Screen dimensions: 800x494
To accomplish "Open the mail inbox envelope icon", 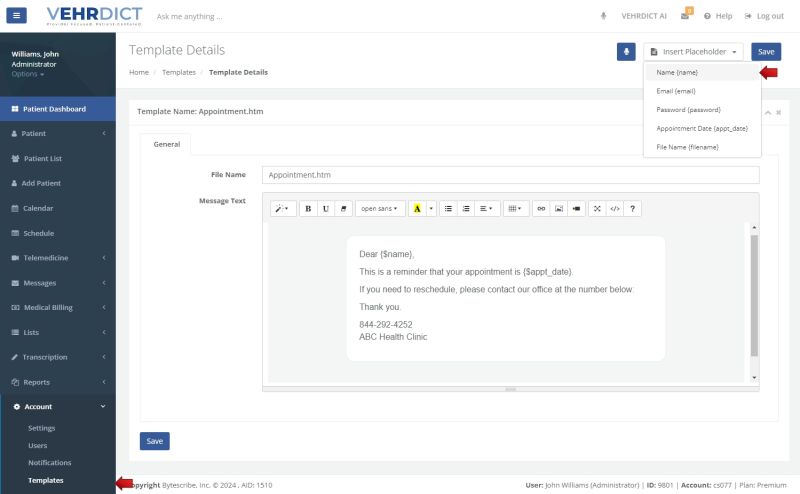I will click(685, 16).
